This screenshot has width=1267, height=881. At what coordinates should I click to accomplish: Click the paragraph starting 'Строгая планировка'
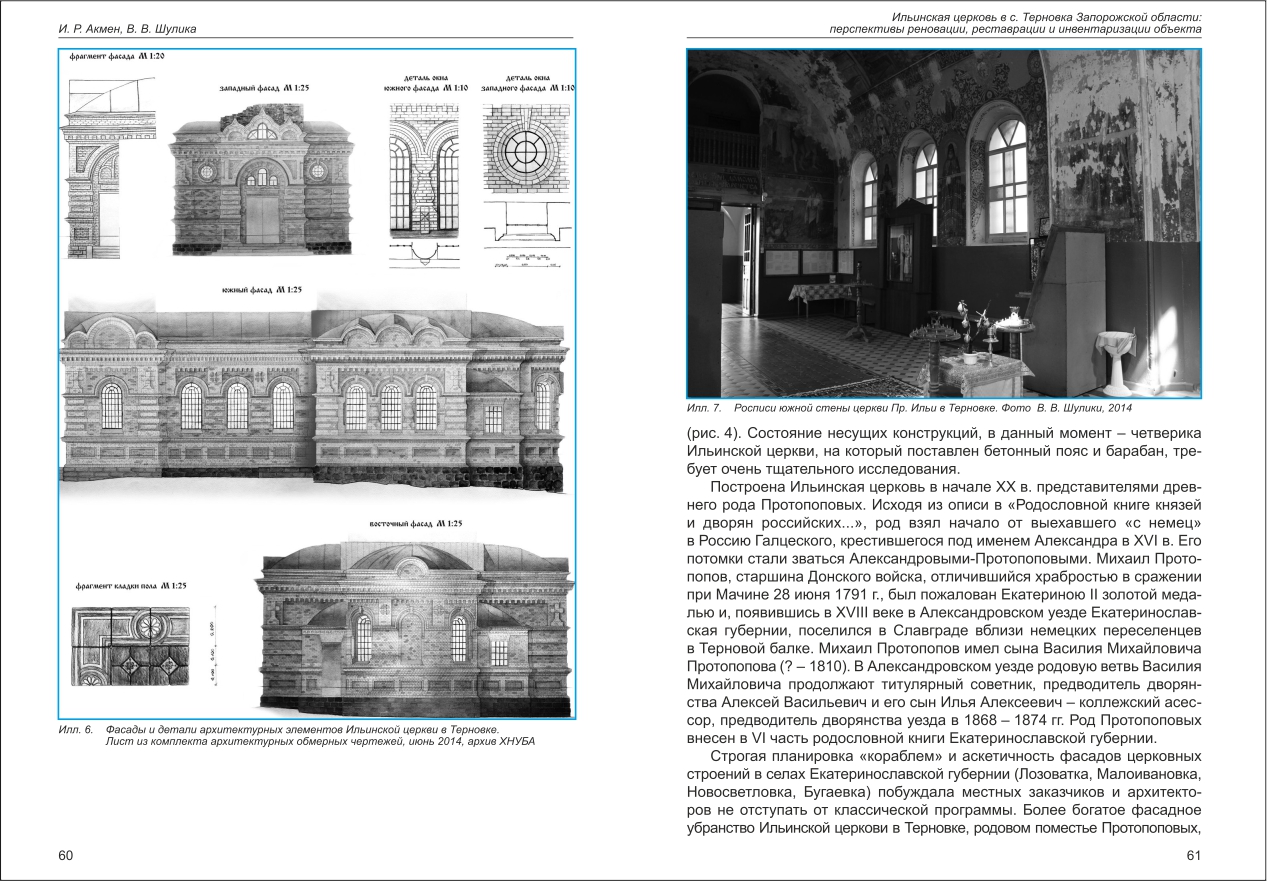click(943, 803)
